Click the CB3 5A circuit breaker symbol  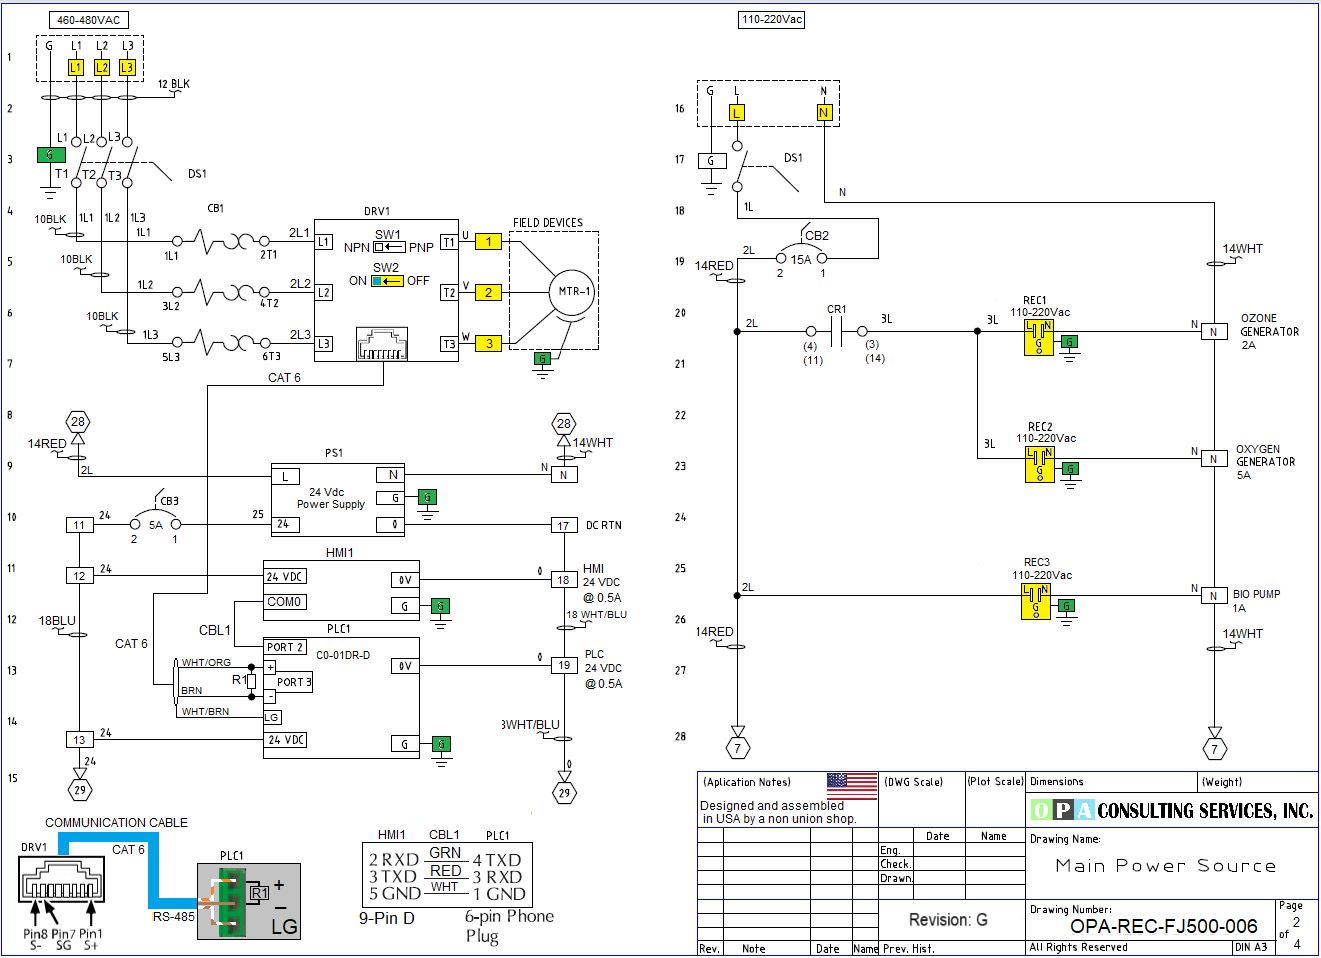155,522
